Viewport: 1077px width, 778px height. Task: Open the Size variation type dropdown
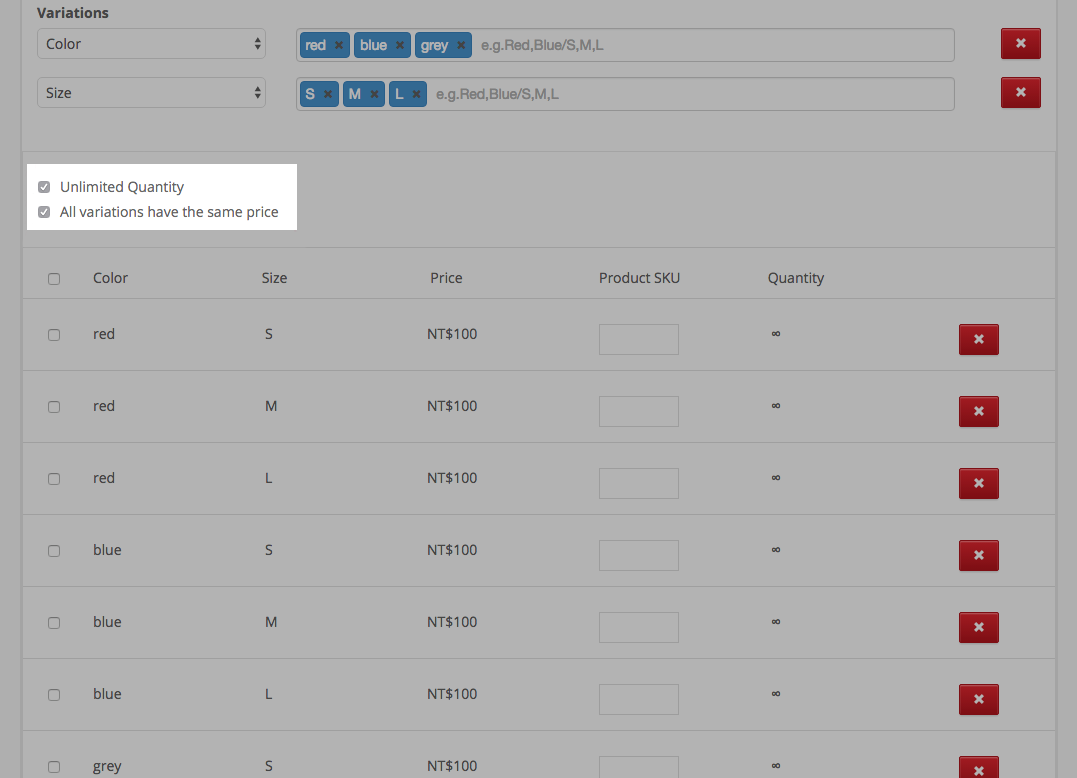click(x=151, y=93)
